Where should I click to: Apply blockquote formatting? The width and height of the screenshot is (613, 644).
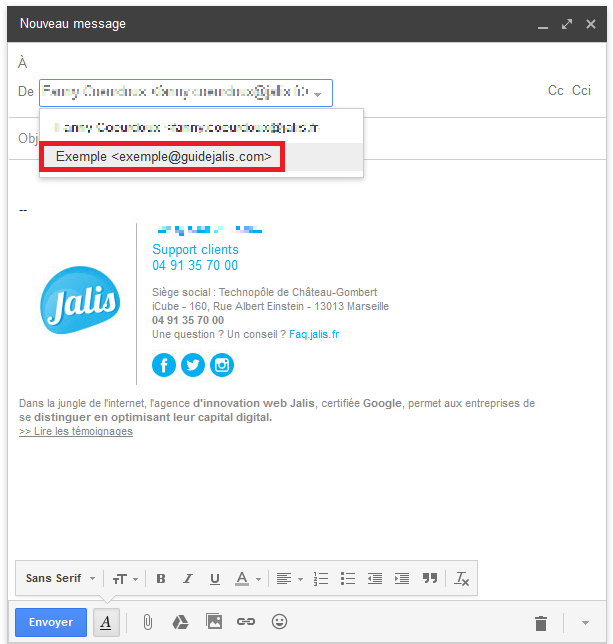click(430, 578)
